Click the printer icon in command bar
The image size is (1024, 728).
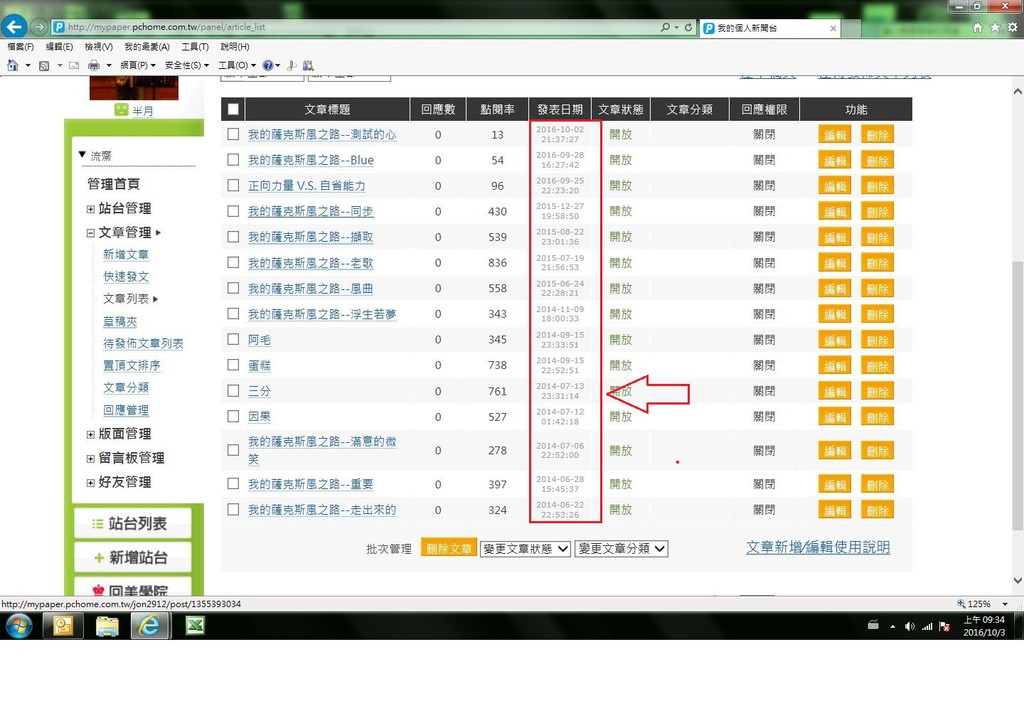coord(94,65)
